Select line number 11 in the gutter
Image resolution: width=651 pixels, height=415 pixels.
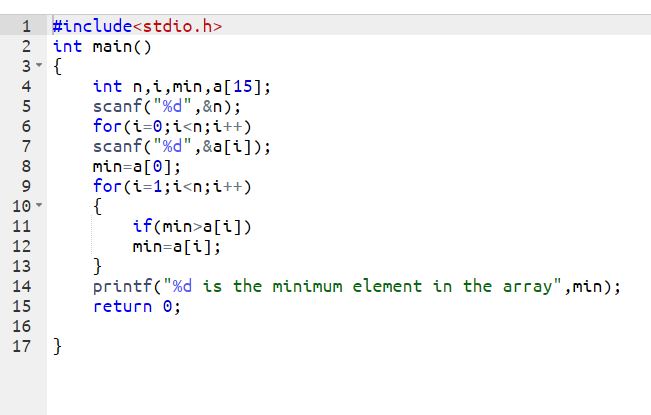coord(22,226)
